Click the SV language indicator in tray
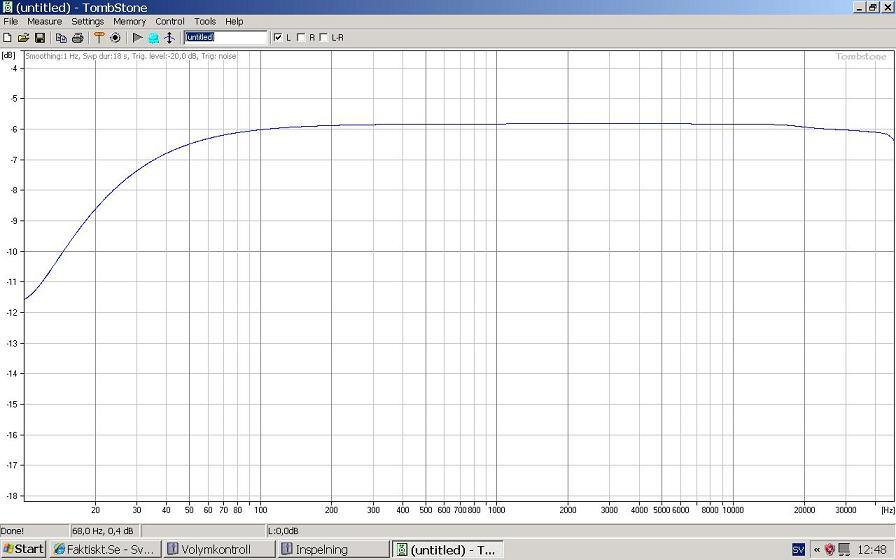This screenshot has height=560, width=896. tap(798, 549)
